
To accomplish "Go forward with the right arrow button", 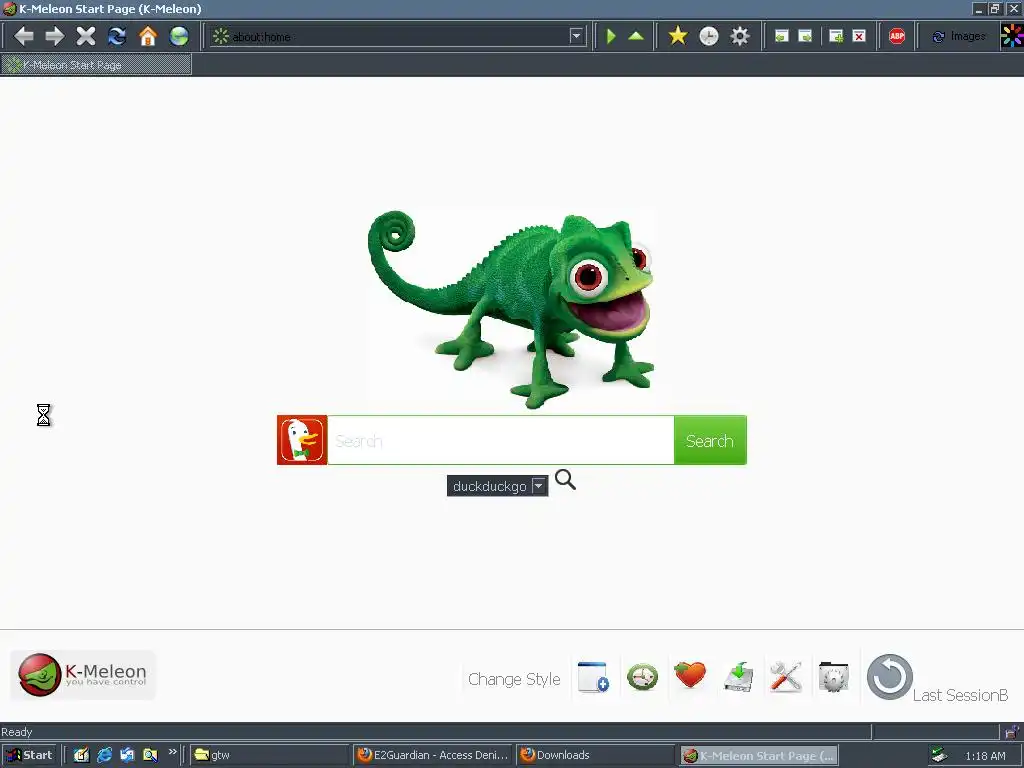I will click(55, 36).
